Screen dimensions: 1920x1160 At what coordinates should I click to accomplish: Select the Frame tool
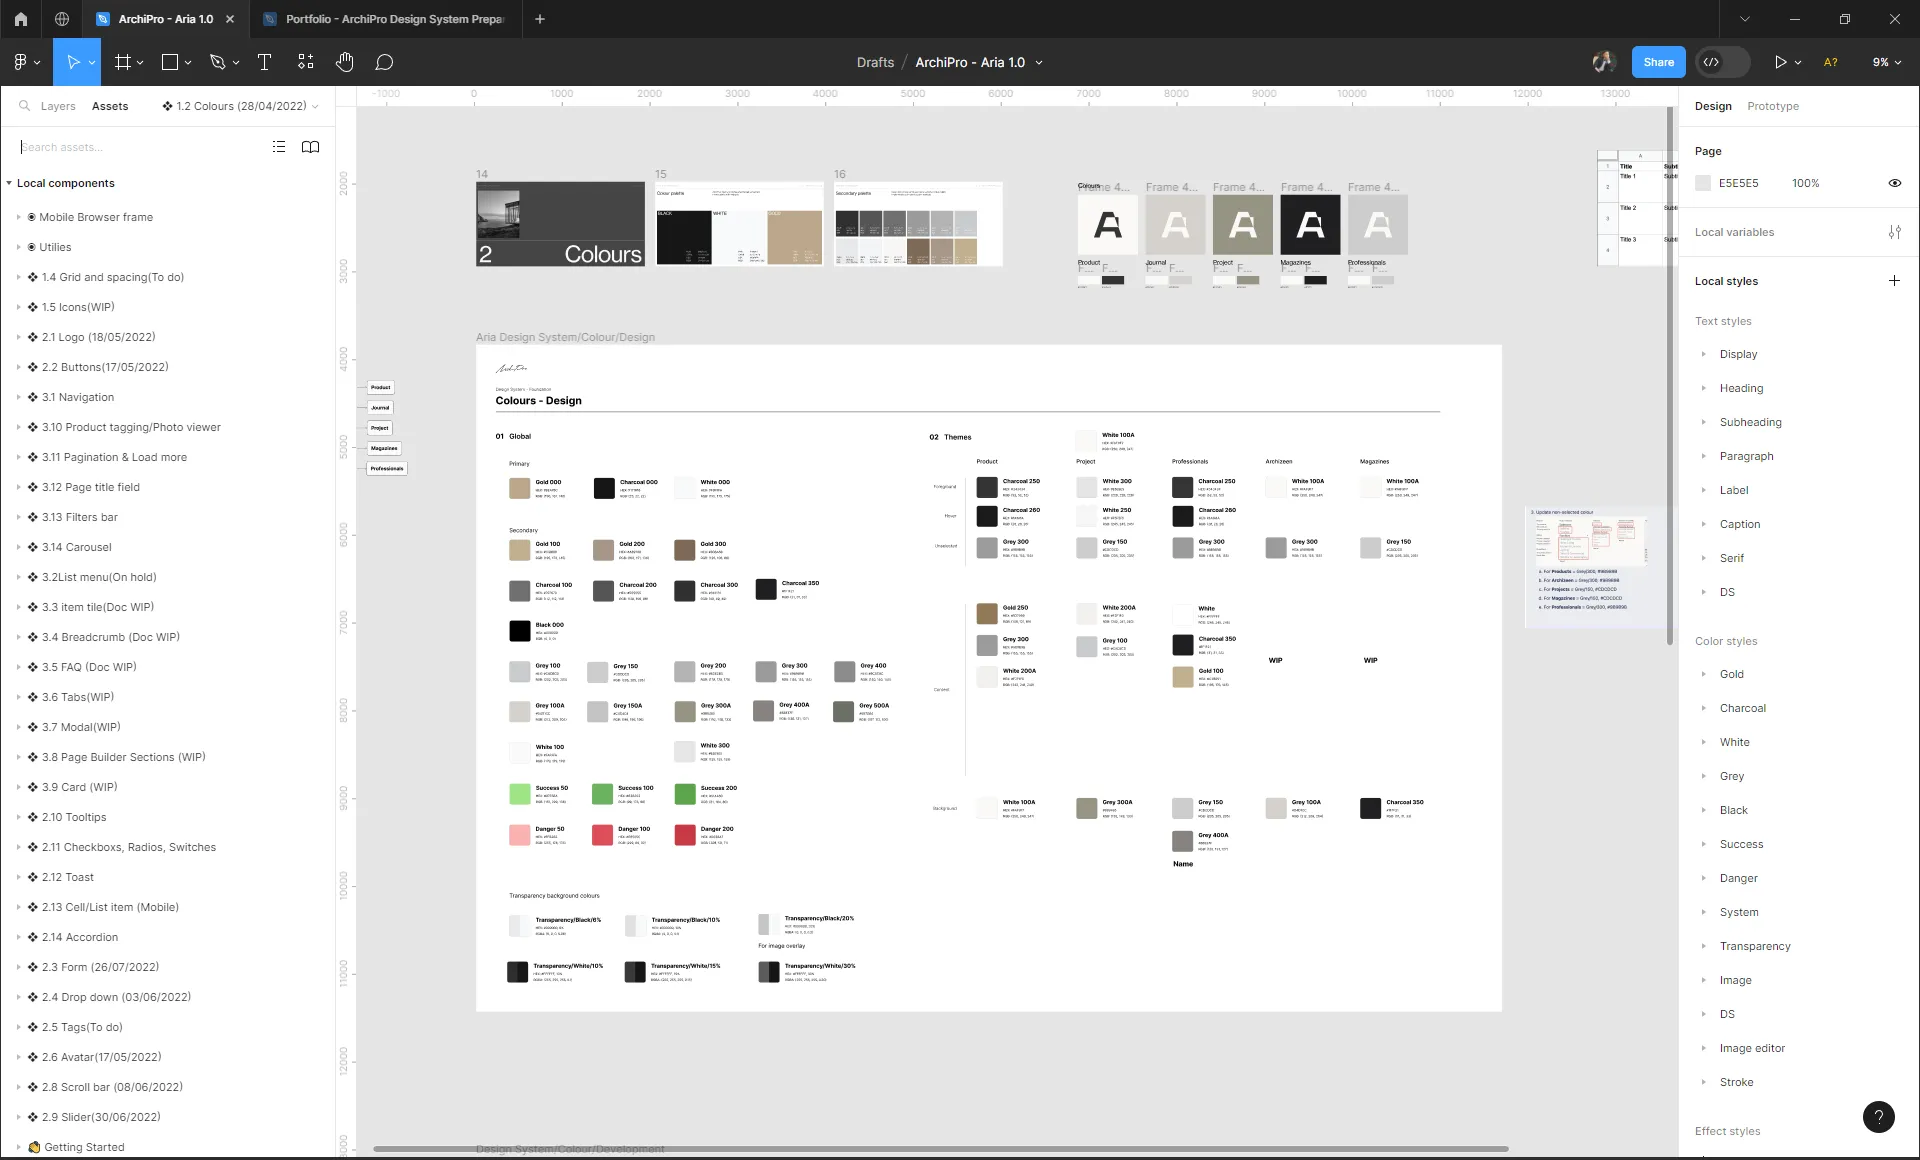click(x=123, y=62)
